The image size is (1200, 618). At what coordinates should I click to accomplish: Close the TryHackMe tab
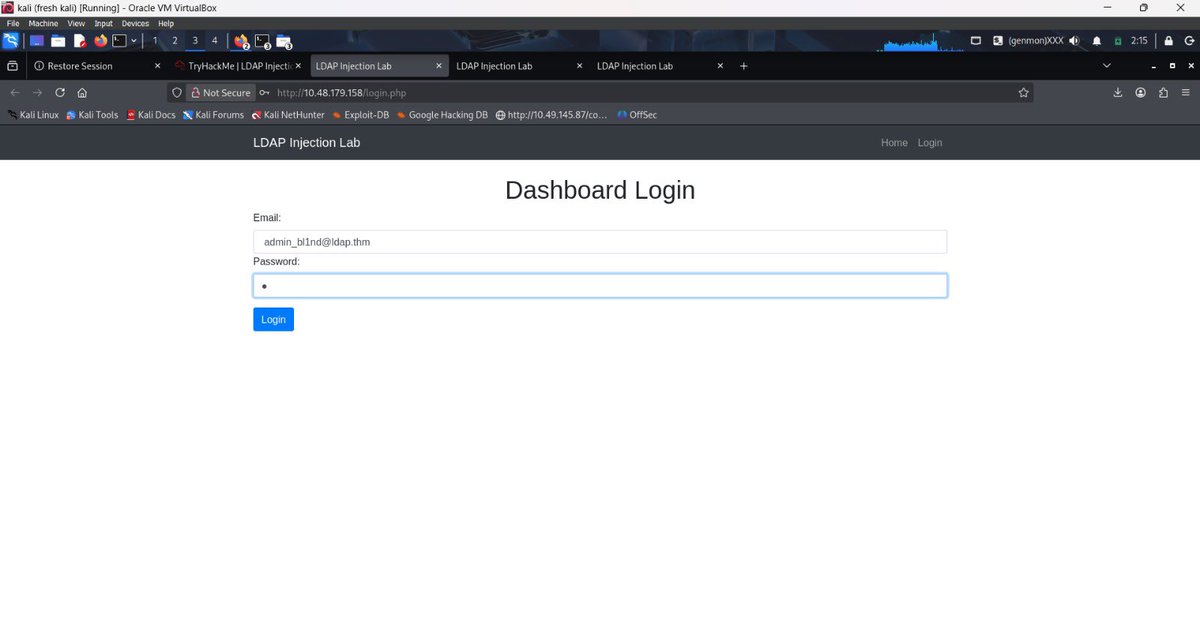[298, 66]
